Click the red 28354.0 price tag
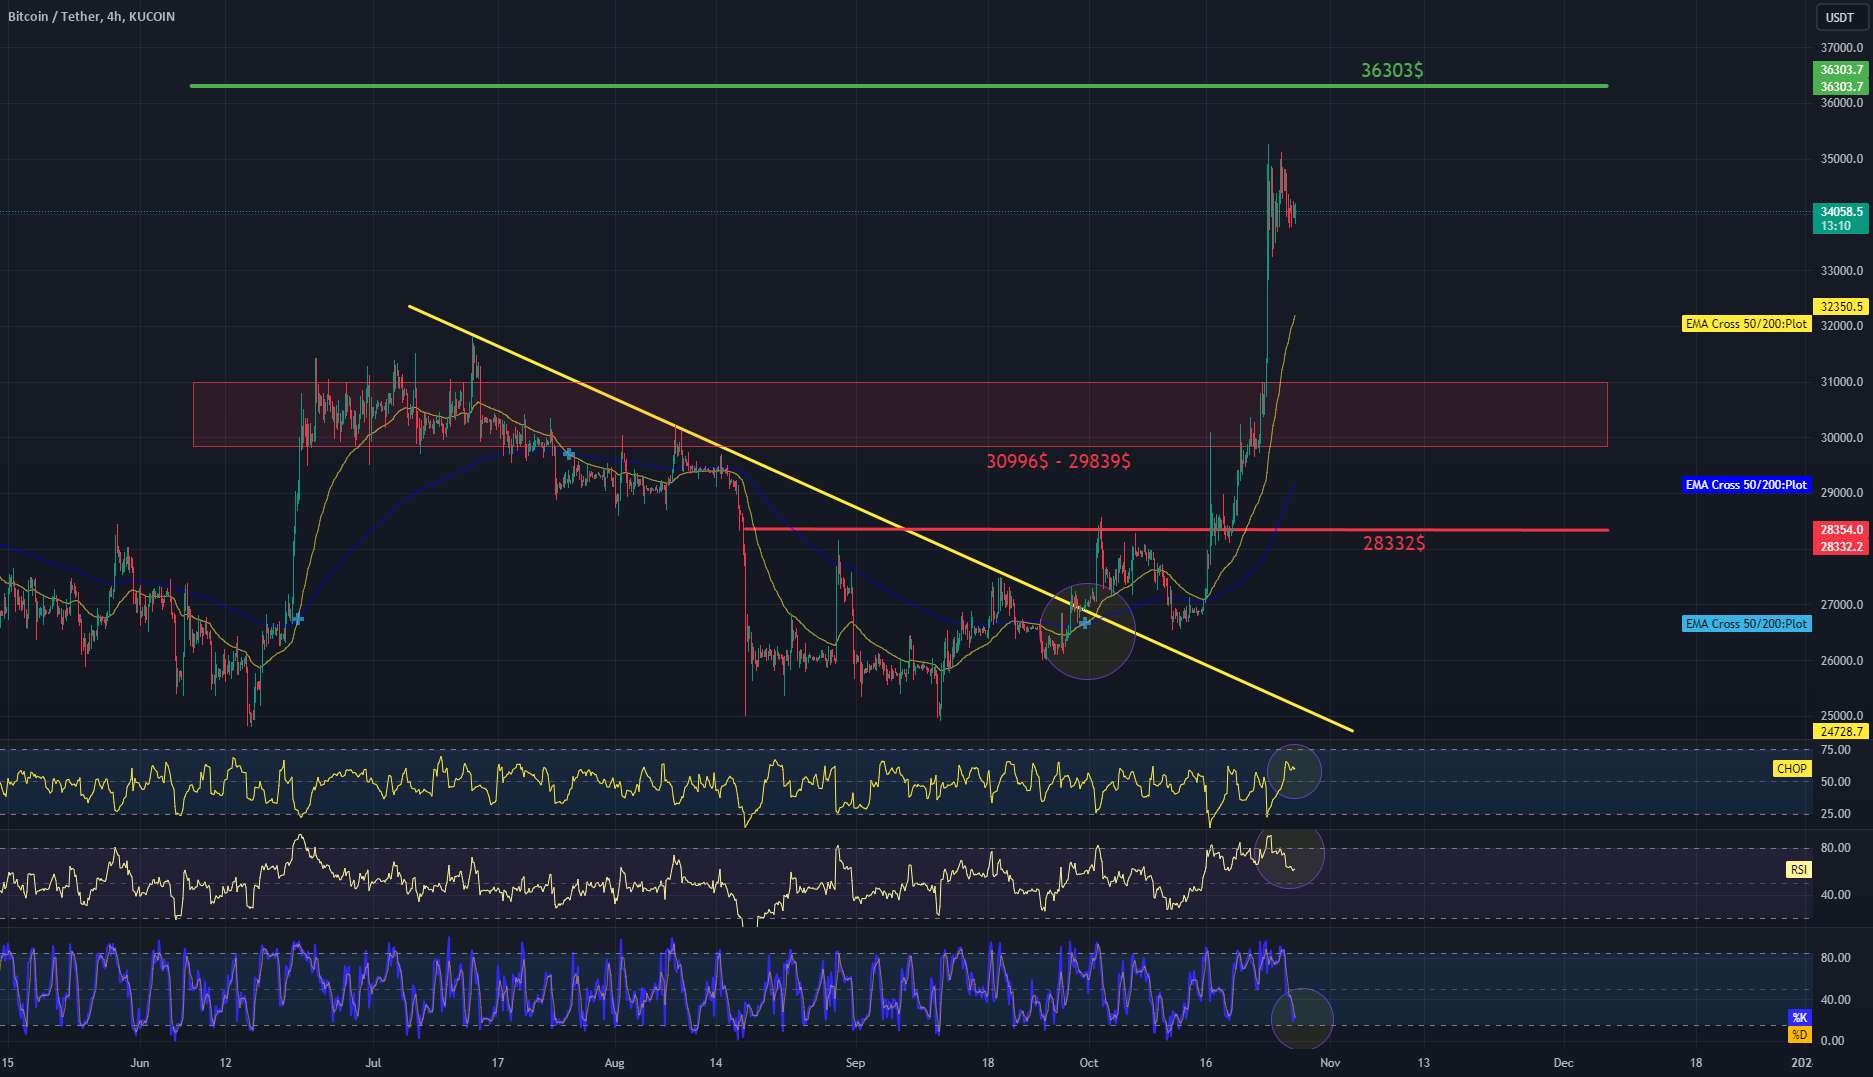Image resolution: width=1873 pixels, height=1077 pixels. 1840,530
